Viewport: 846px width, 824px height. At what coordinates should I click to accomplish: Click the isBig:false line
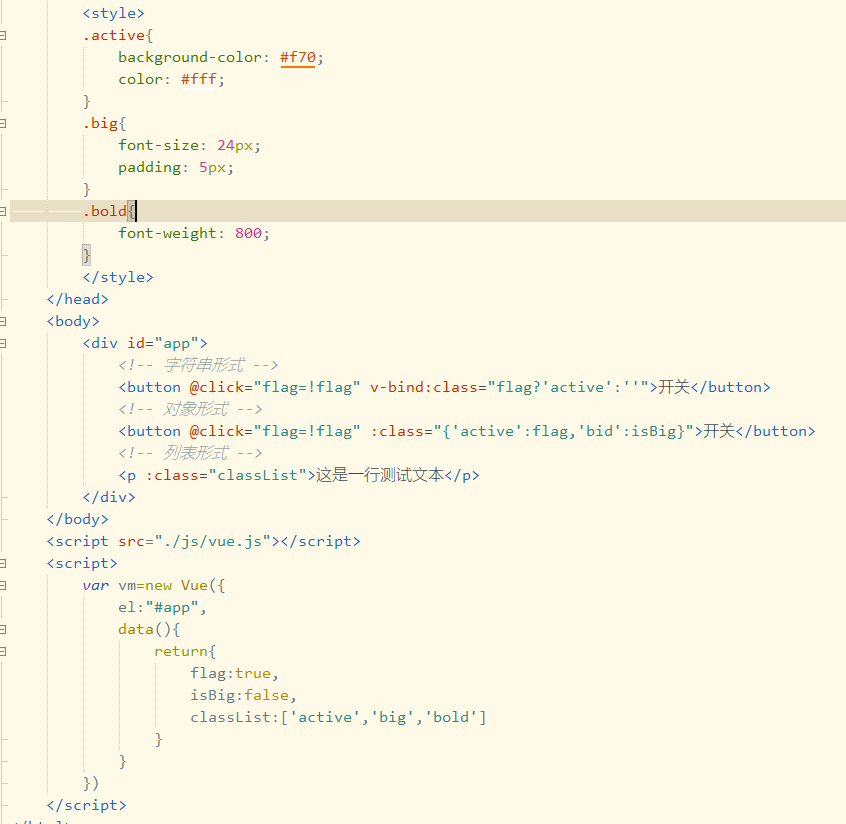click(243, 696)
